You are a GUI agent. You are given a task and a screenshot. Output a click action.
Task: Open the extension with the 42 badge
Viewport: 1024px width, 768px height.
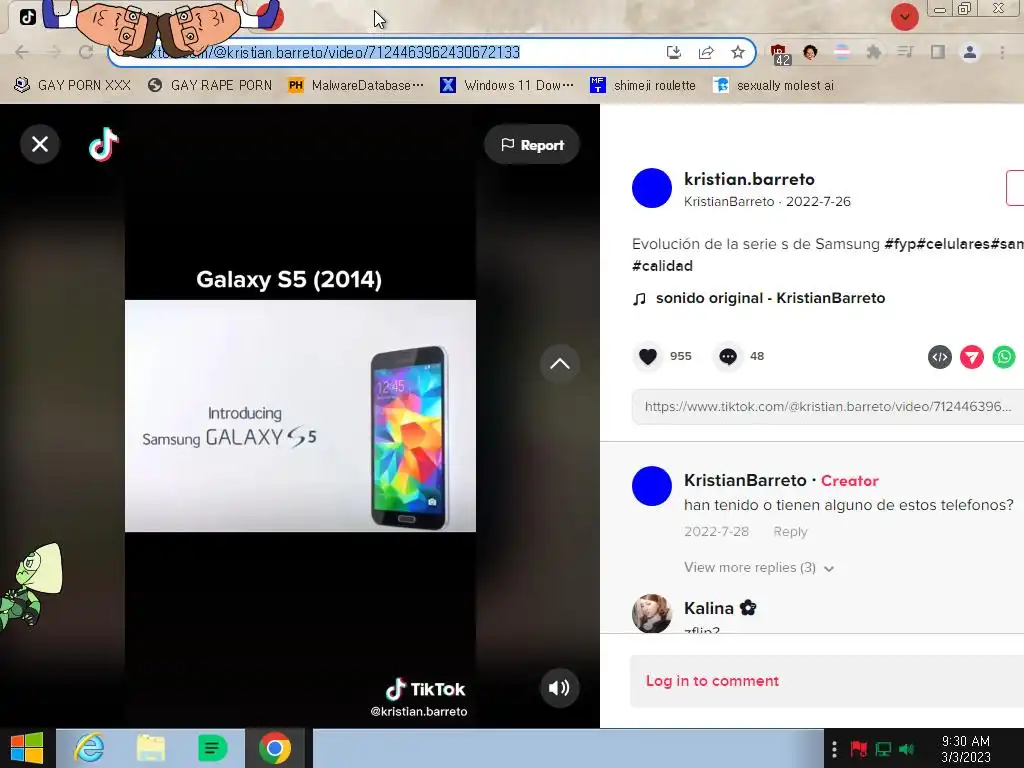click(x=780, y=54)
